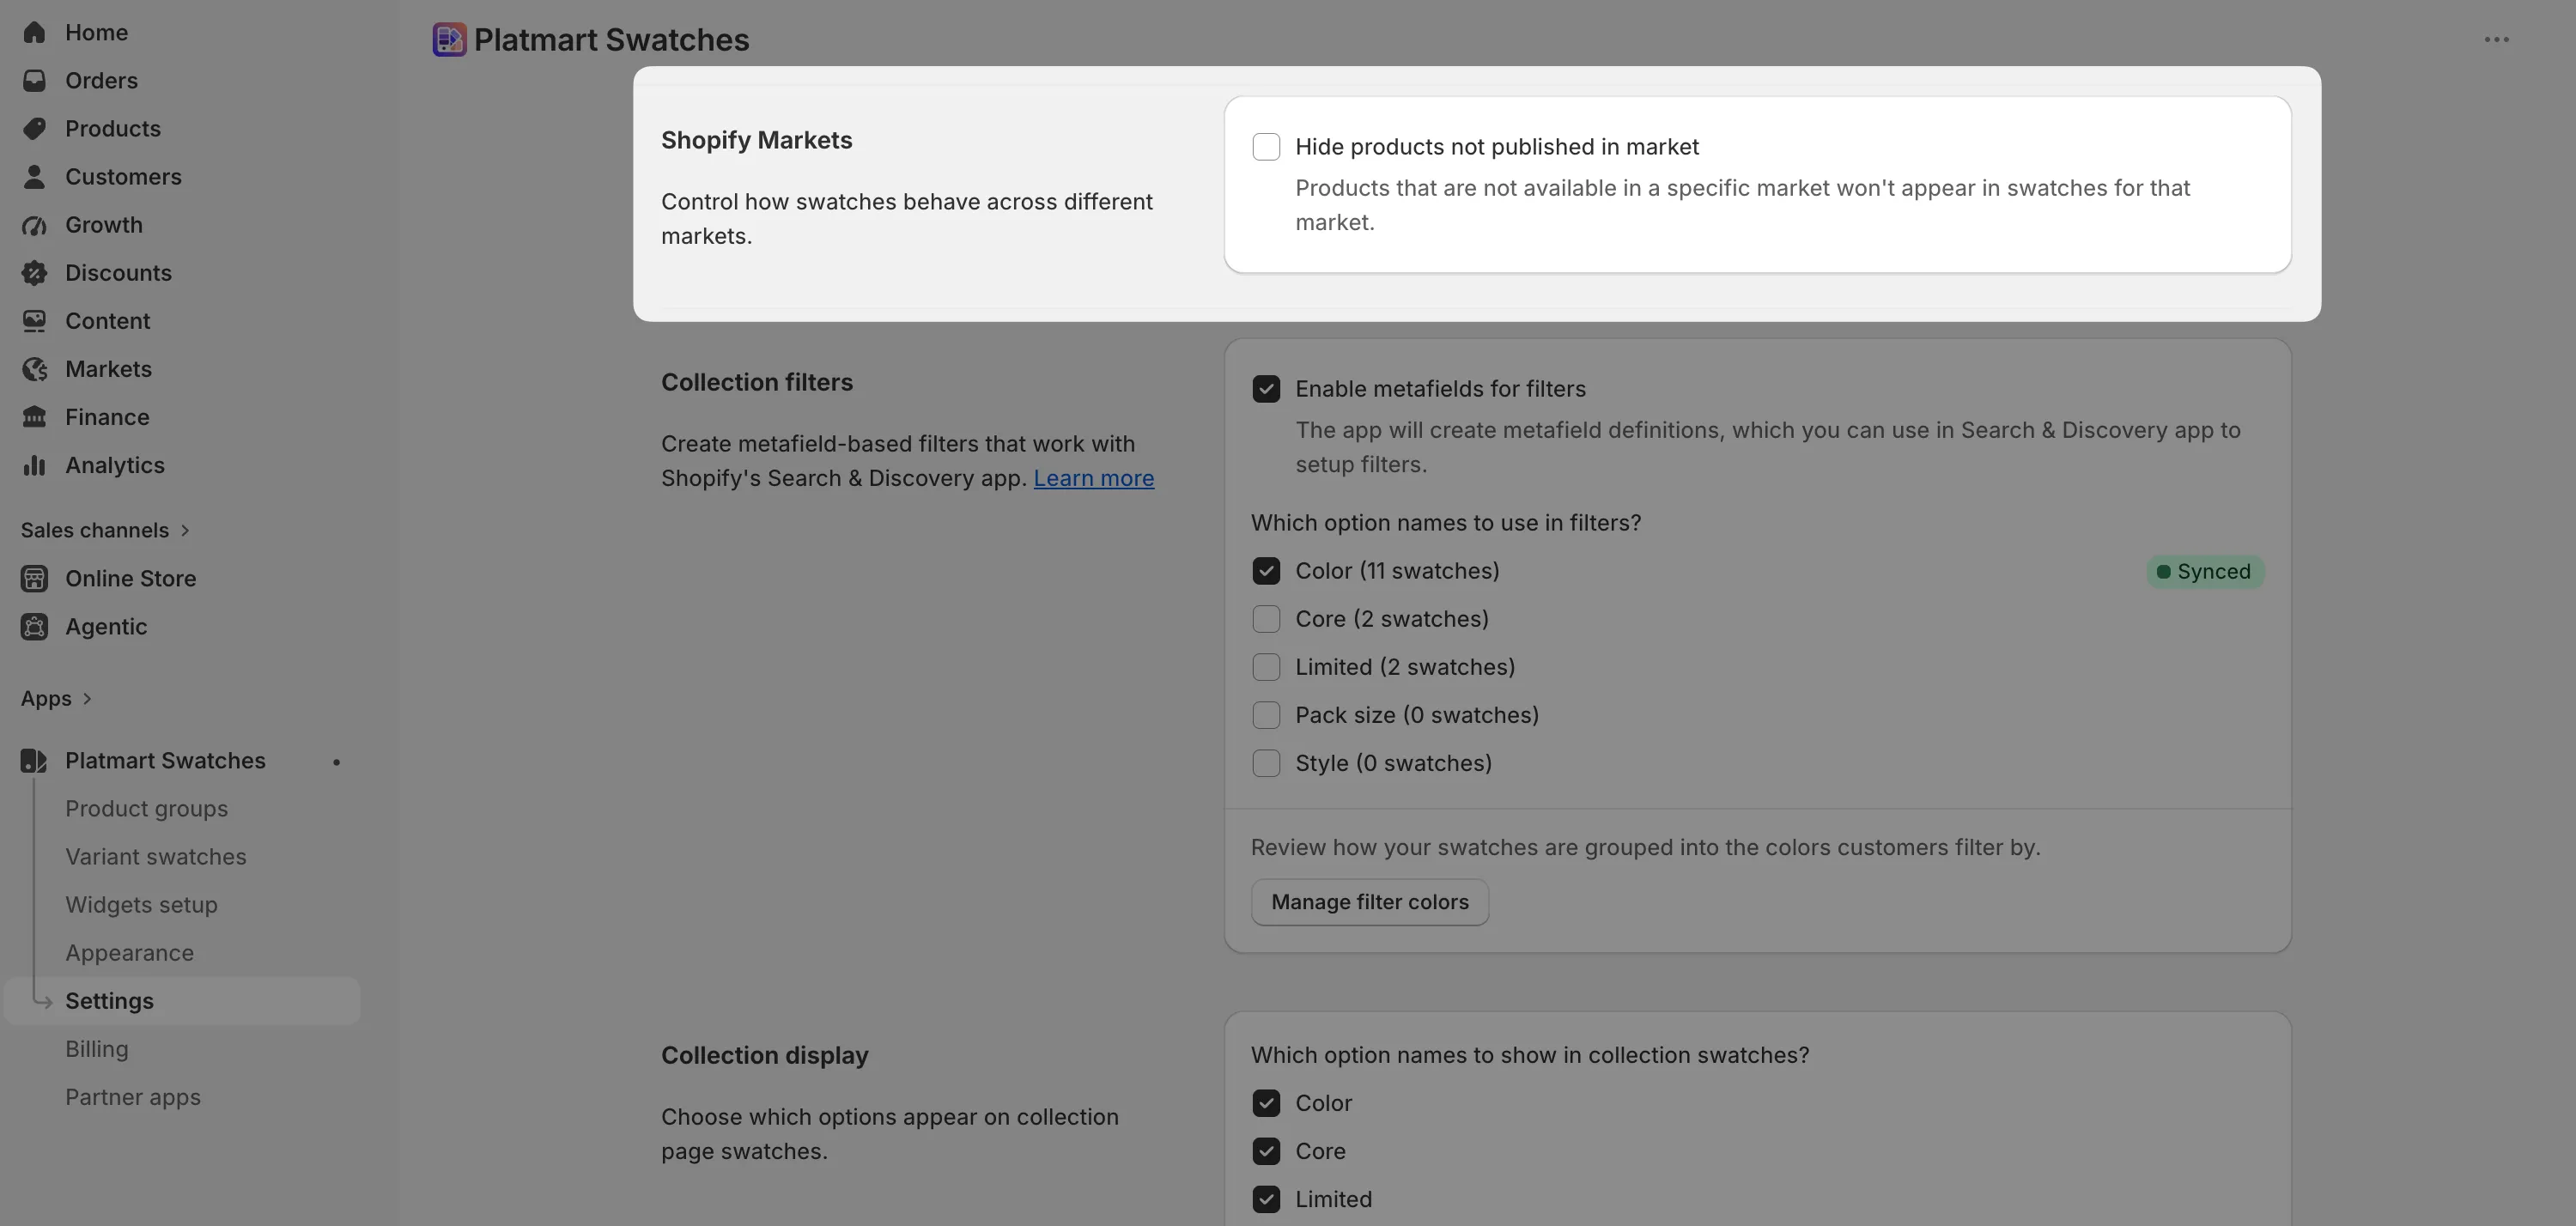The width and height of the screenshot is (2576, 1226).
Task: Click the Finance bank icon
Action: point(34,417)
